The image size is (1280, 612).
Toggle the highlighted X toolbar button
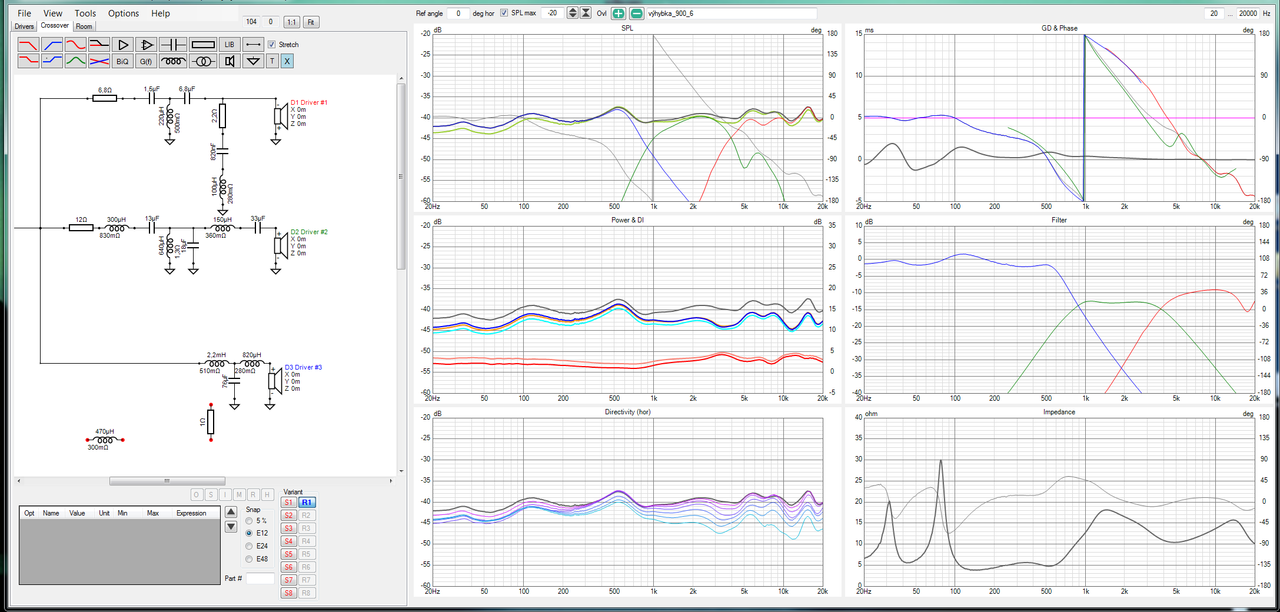[287, 61]
